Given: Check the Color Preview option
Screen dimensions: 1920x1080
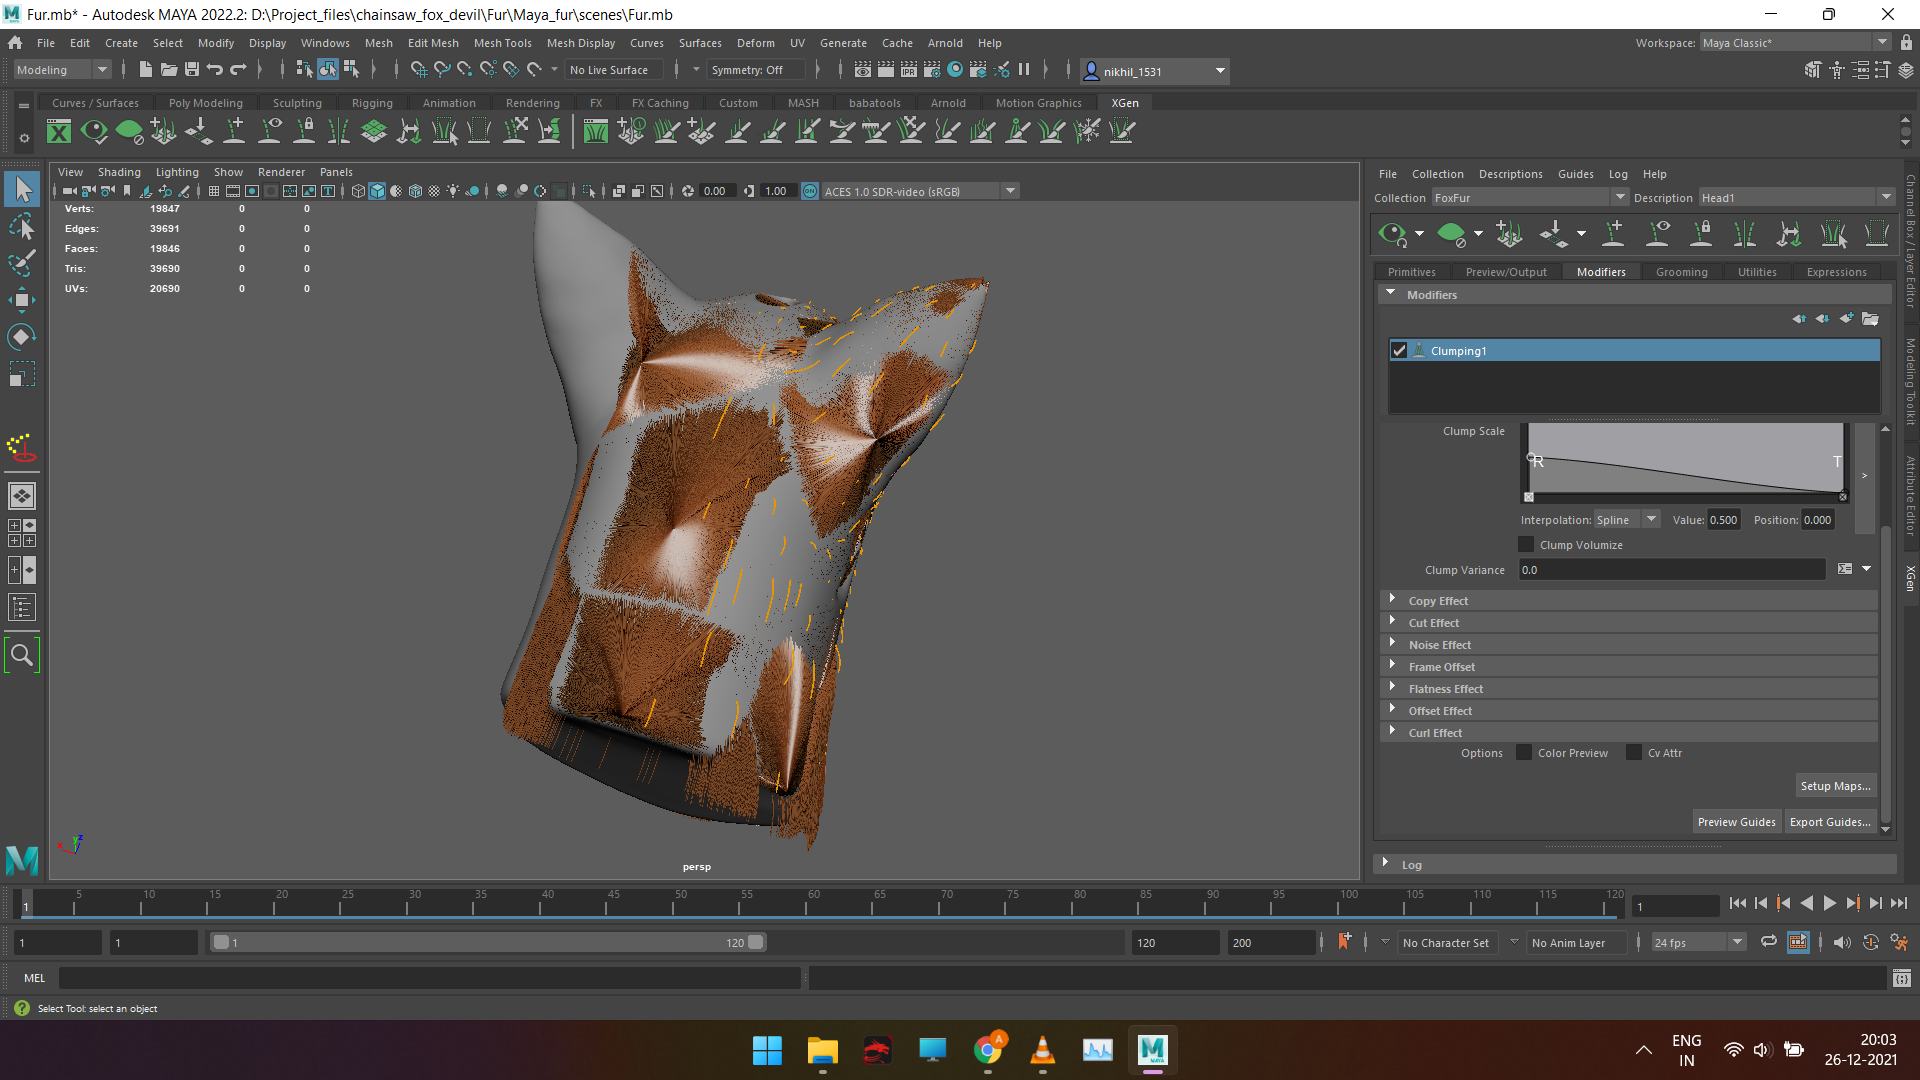Looking at the screenshot, I should pyautogui.click(x=1523, y=752).
